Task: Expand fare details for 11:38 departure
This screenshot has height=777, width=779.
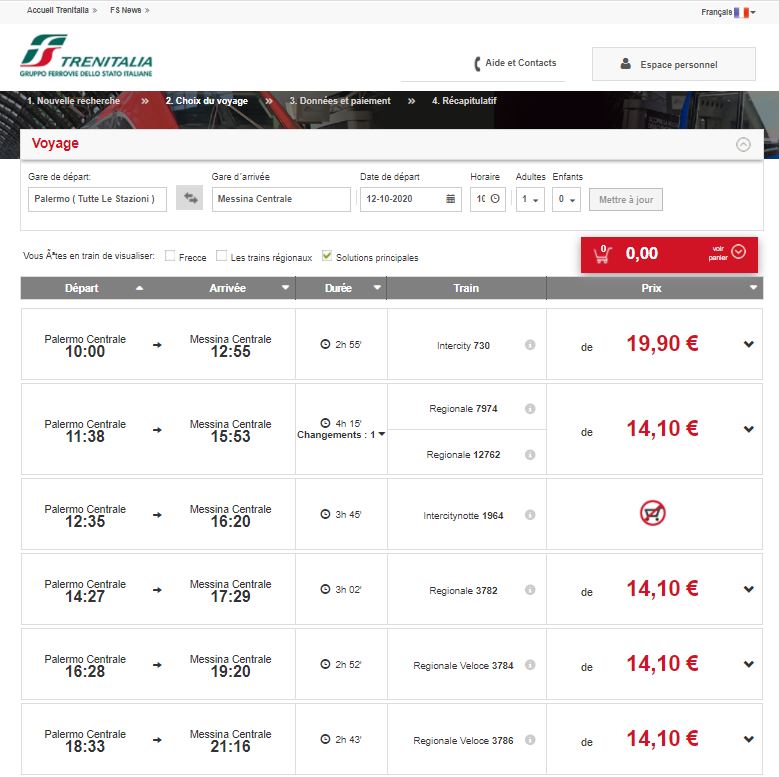Action: (749, 429)
